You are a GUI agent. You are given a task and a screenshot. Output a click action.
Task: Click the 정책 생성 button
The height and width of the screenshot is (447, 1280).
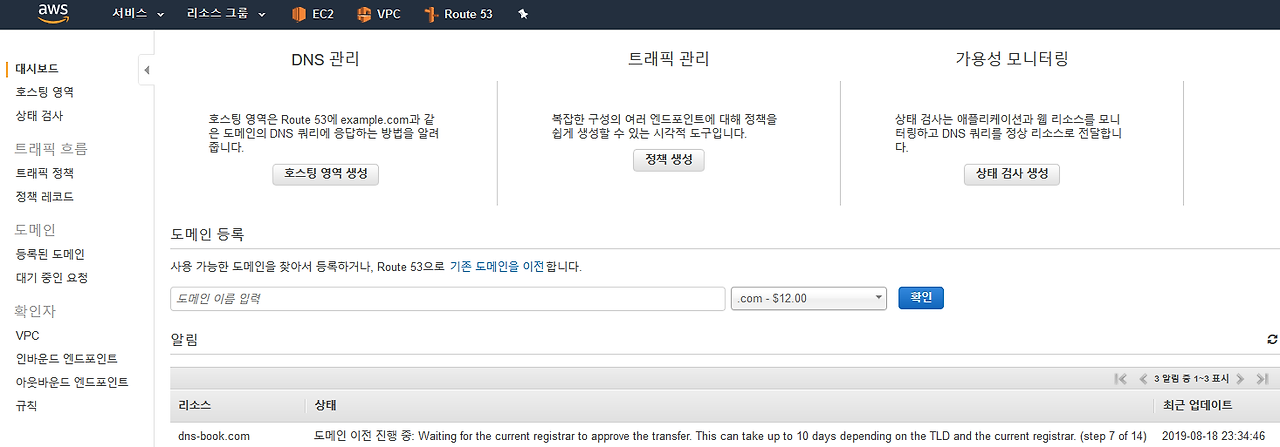[x=669, y=160]
